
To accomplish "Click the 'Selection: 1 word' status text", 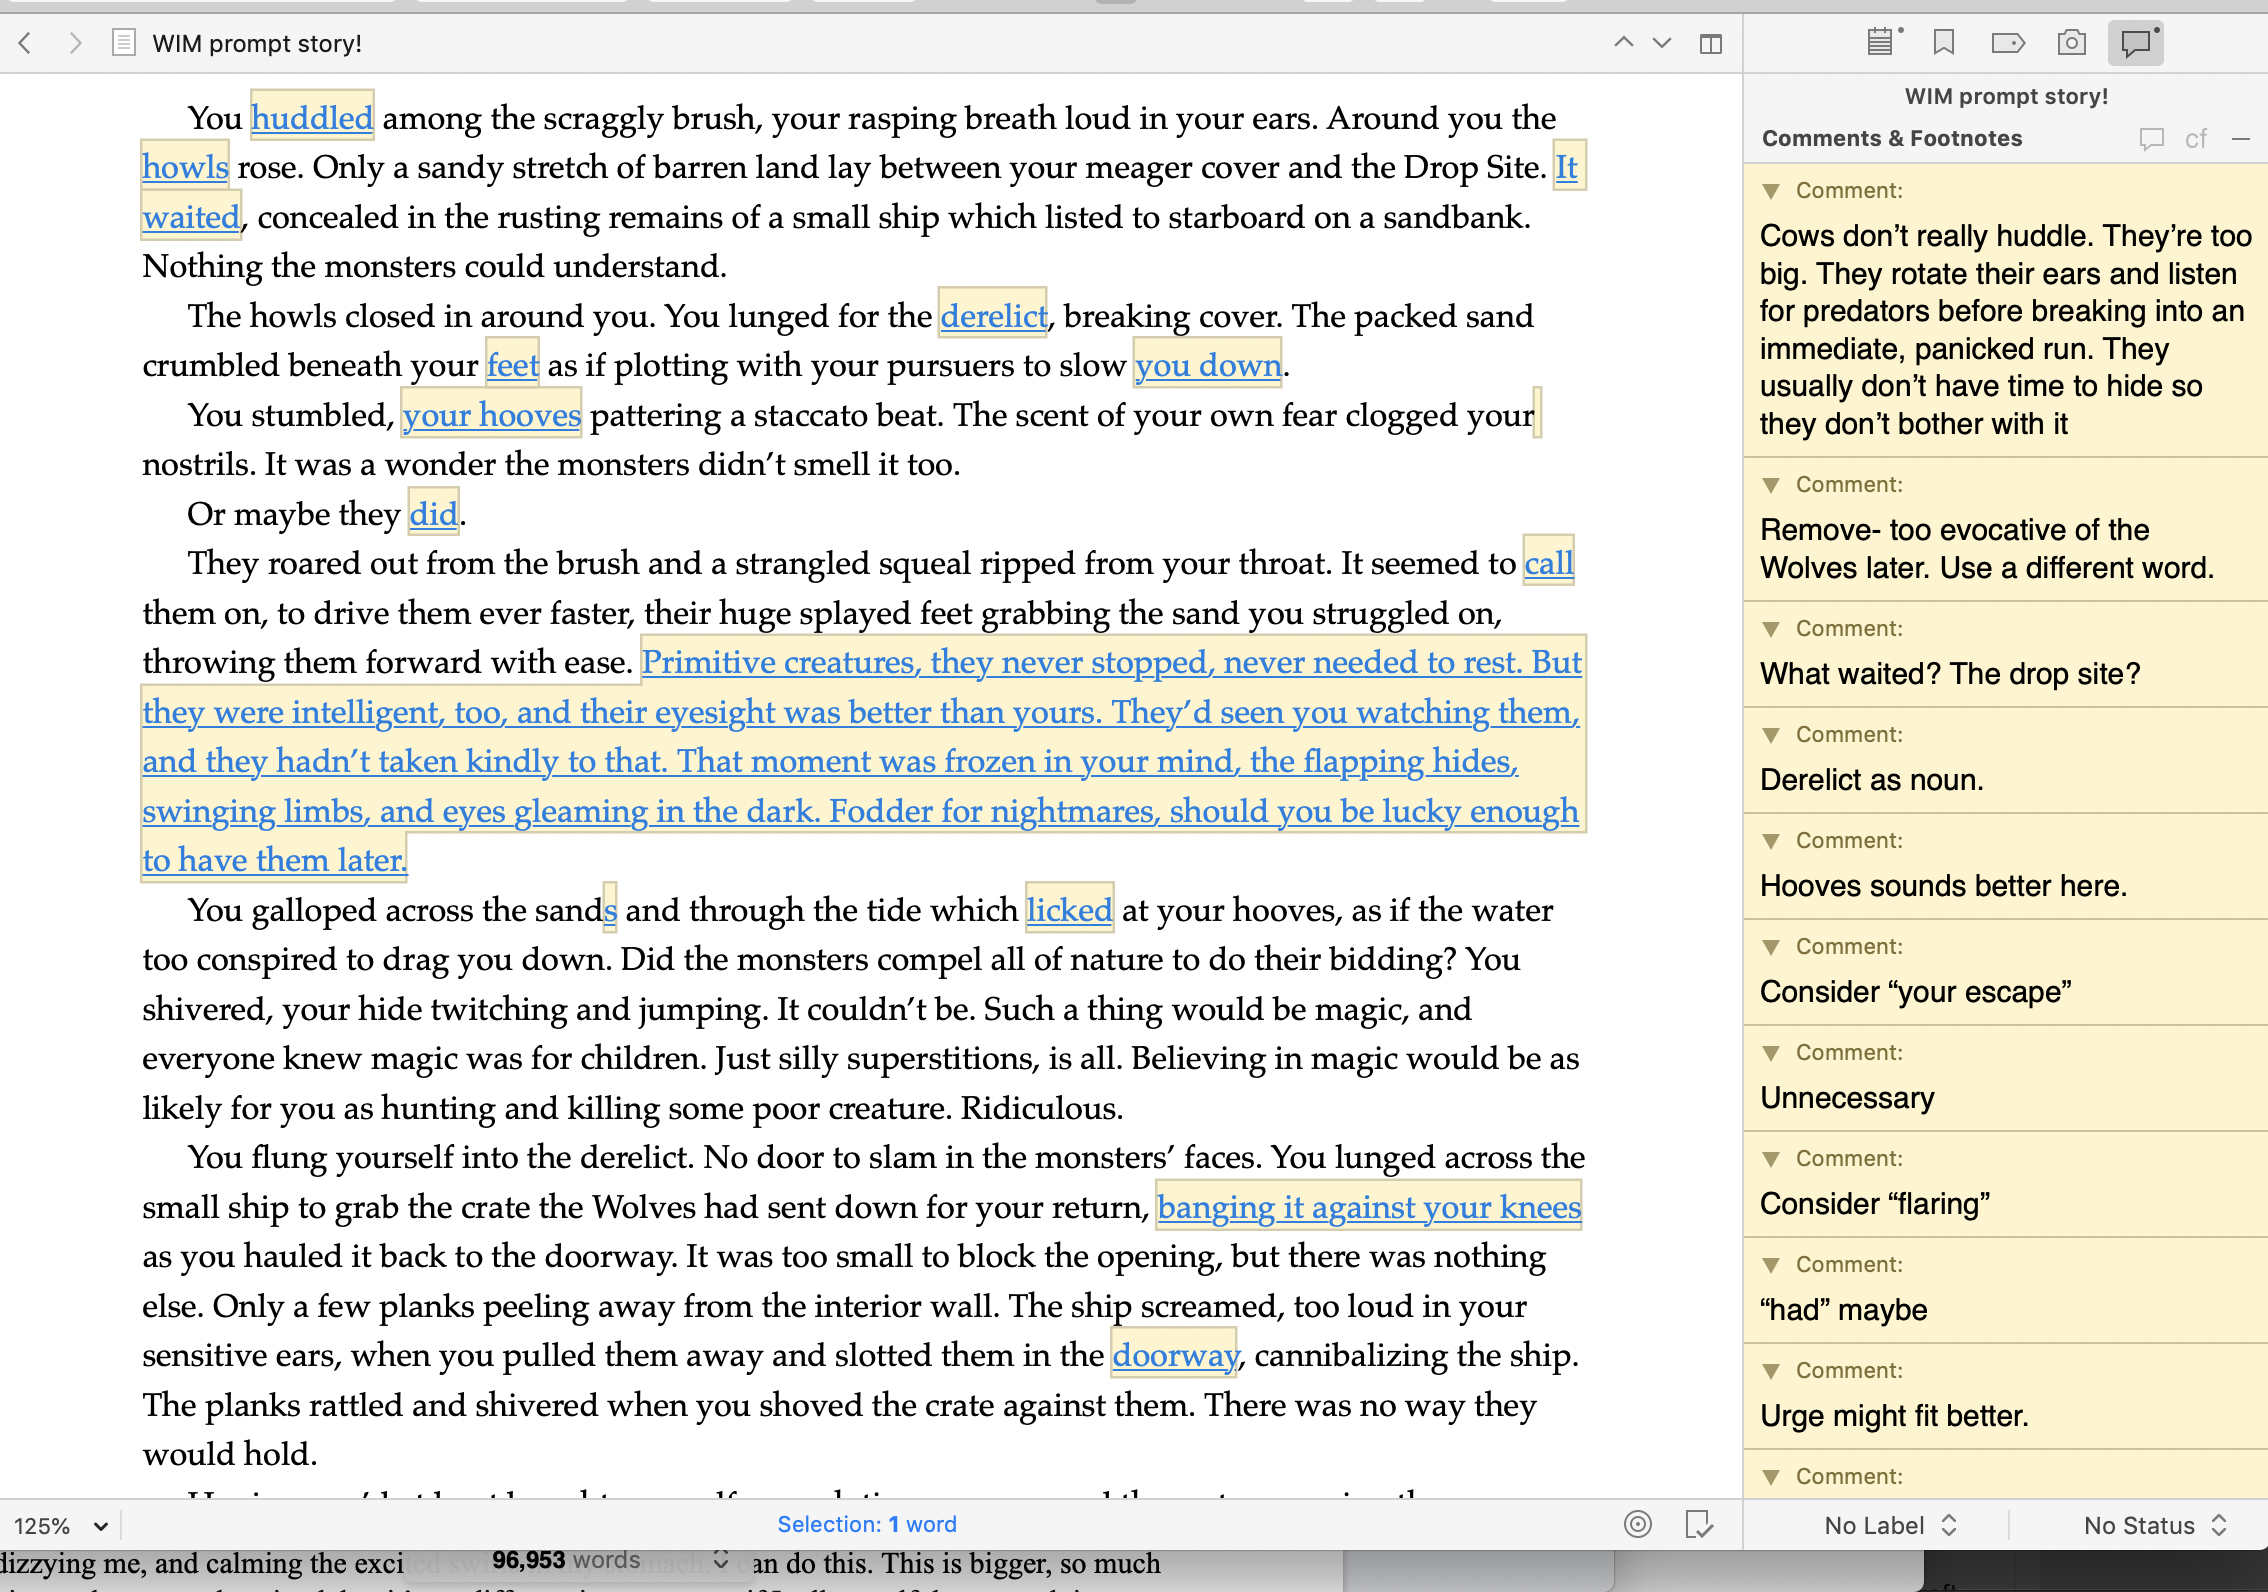I will 867,1524.
